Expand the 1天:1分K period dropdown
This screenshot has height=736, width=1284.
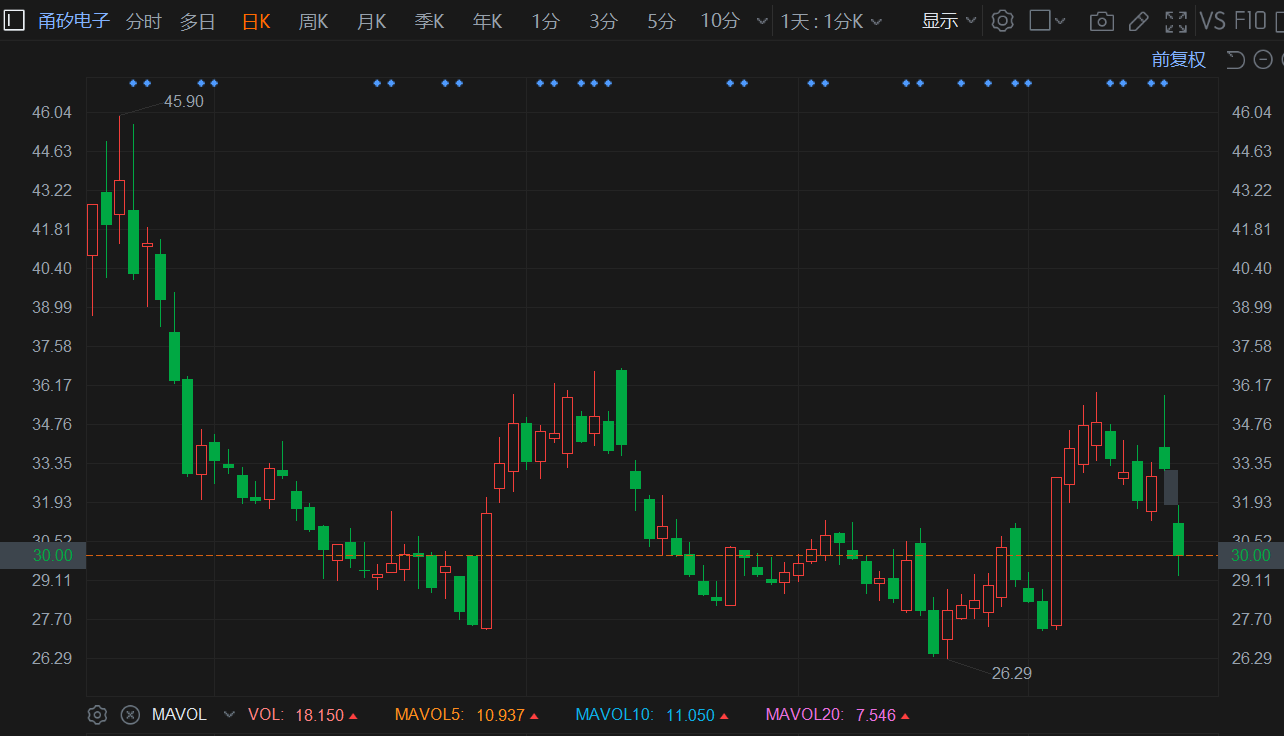coord(831,21)
